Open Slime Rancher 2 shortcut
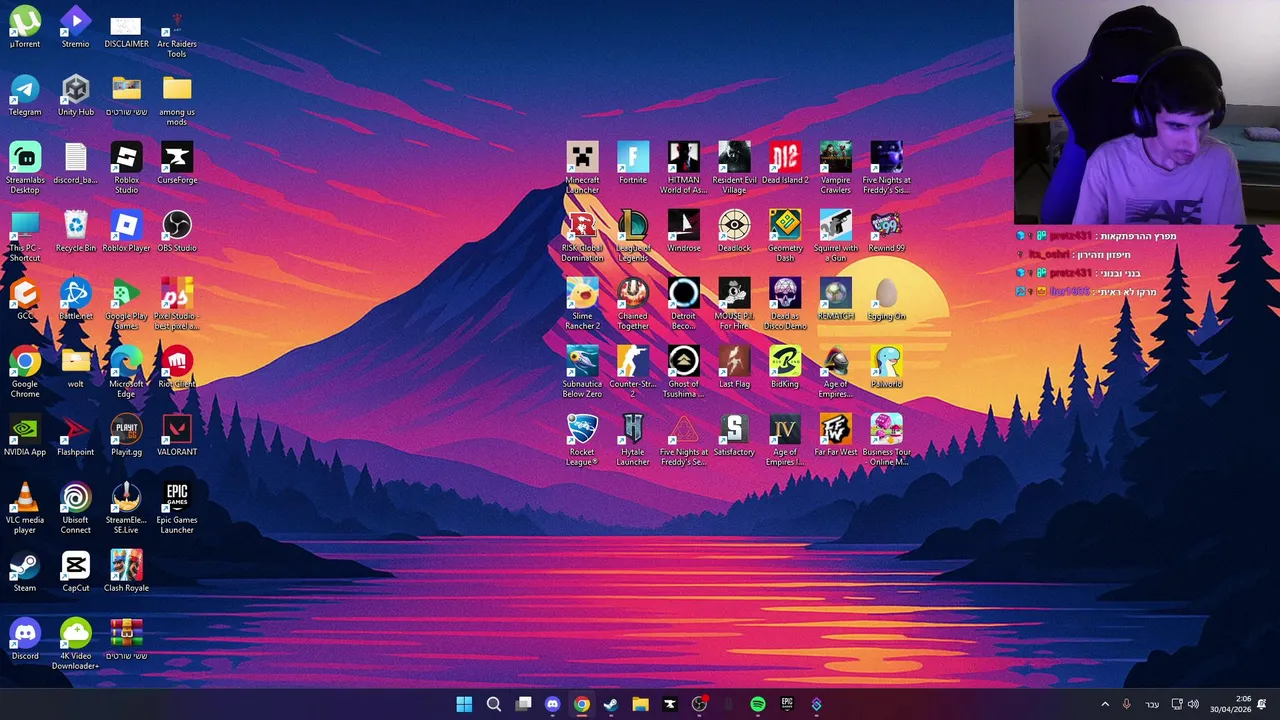This screenshot has width=1280, height=720. coord(582,304)
